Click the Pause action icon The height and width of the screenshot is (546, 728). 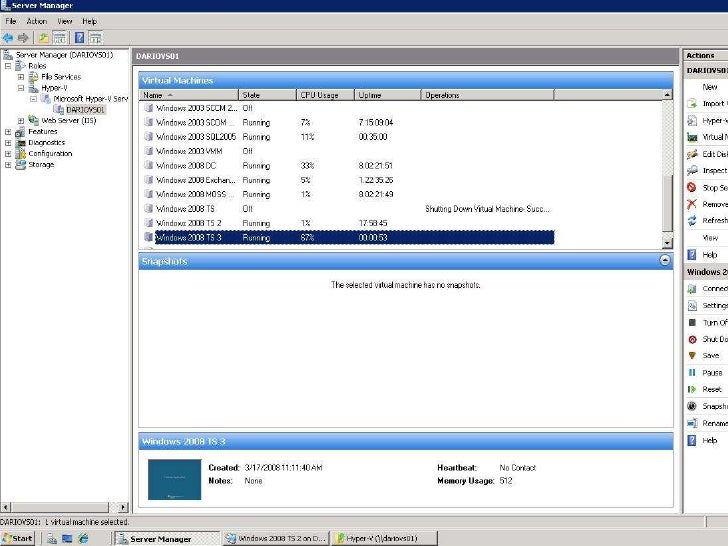pos(692,372)
